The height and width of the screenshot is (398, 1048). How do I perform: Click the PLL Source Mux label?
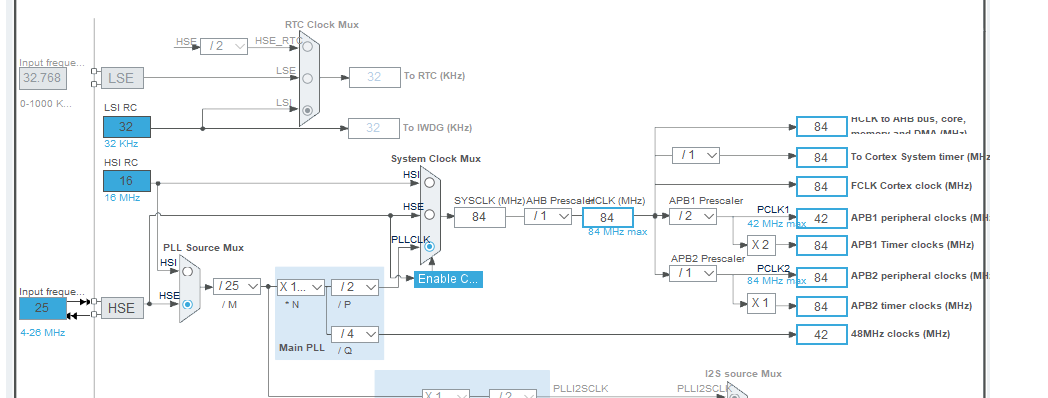coord(203,247)
